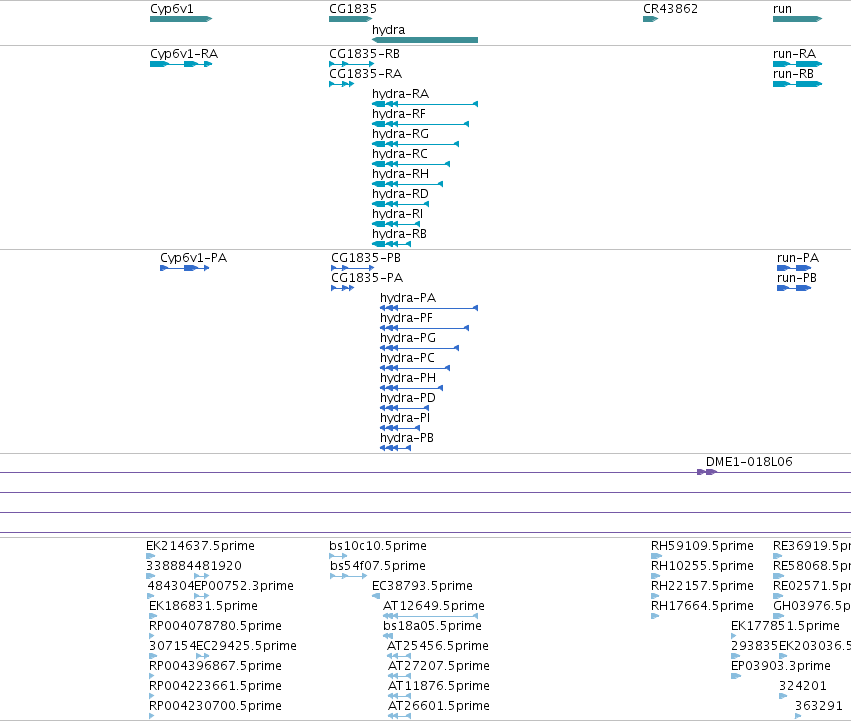
Task: Click EST EK177851.5prime
Action: (734, 636)
